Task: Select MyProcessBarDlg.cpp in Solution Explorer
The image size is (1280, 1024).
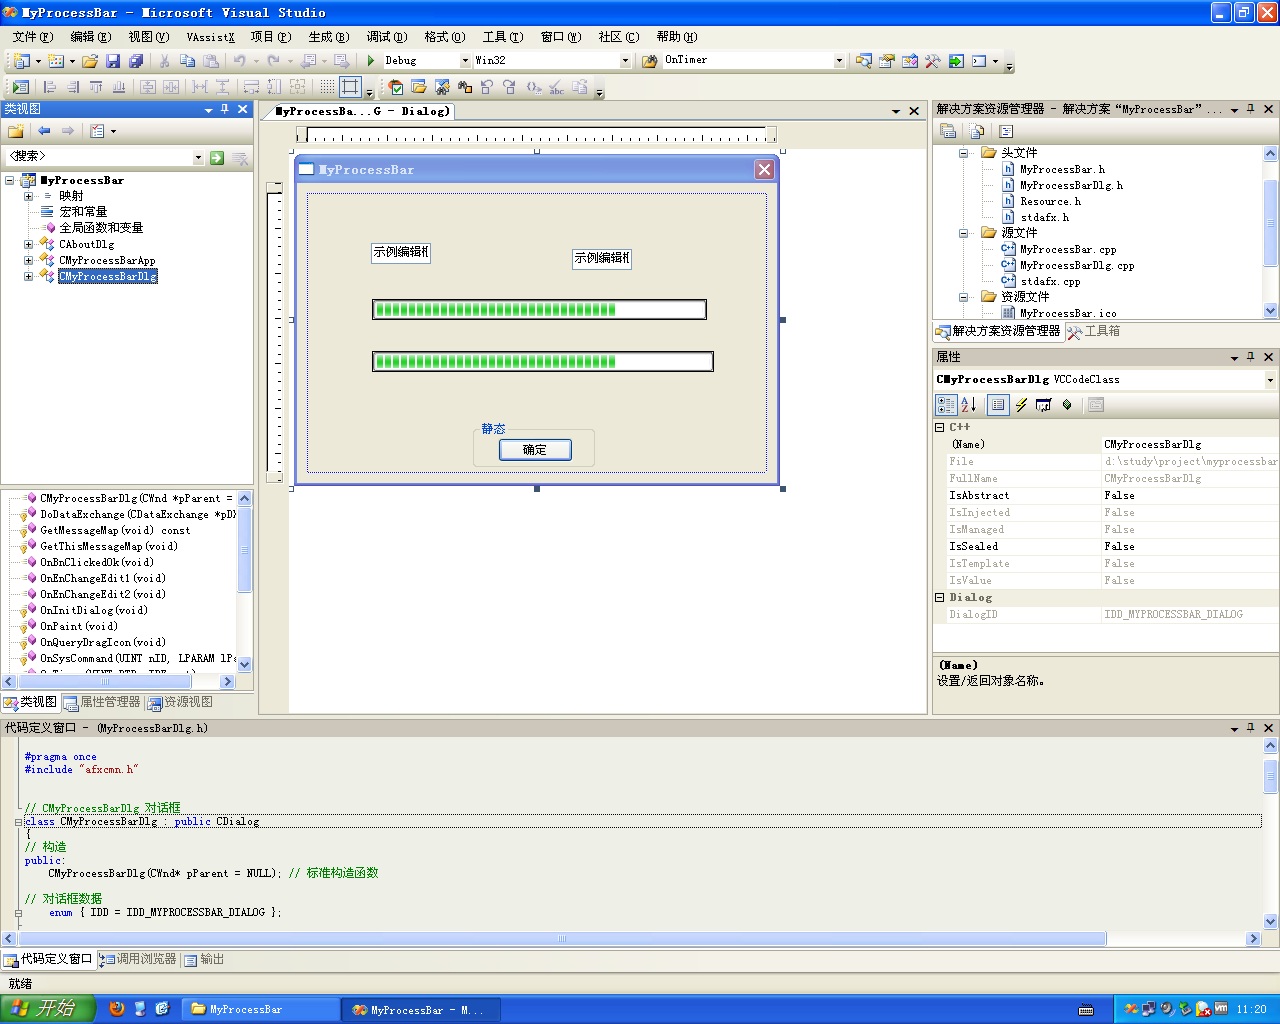Action: [x=1077, y=266]
